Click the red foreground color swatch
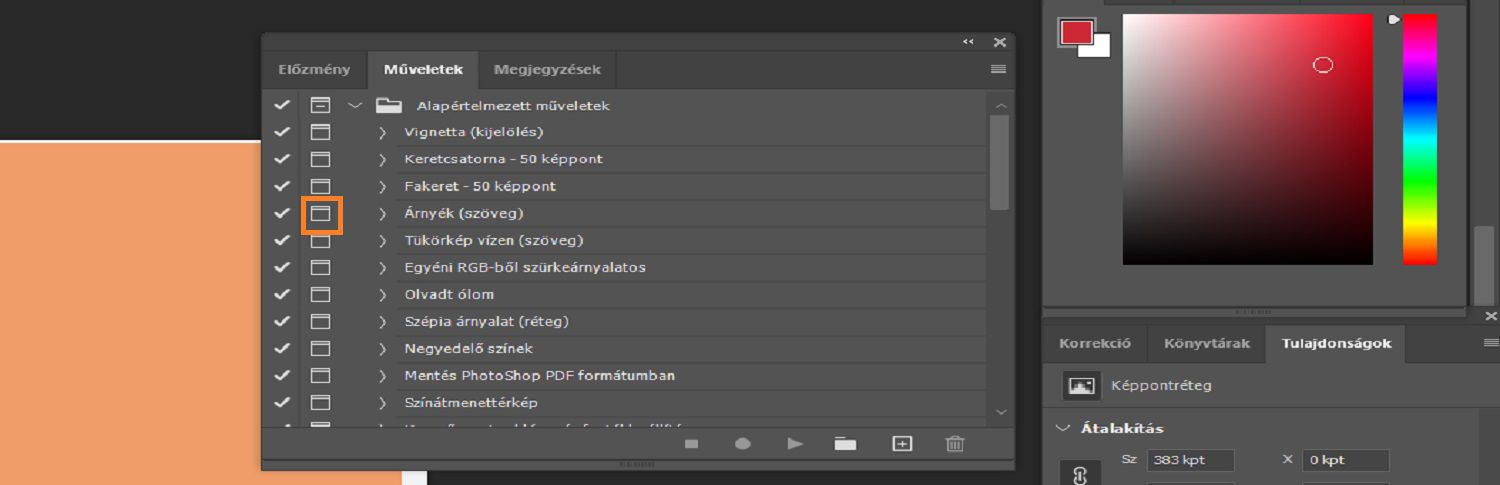Screen dimensions: 1500x485 (1076, 32)
